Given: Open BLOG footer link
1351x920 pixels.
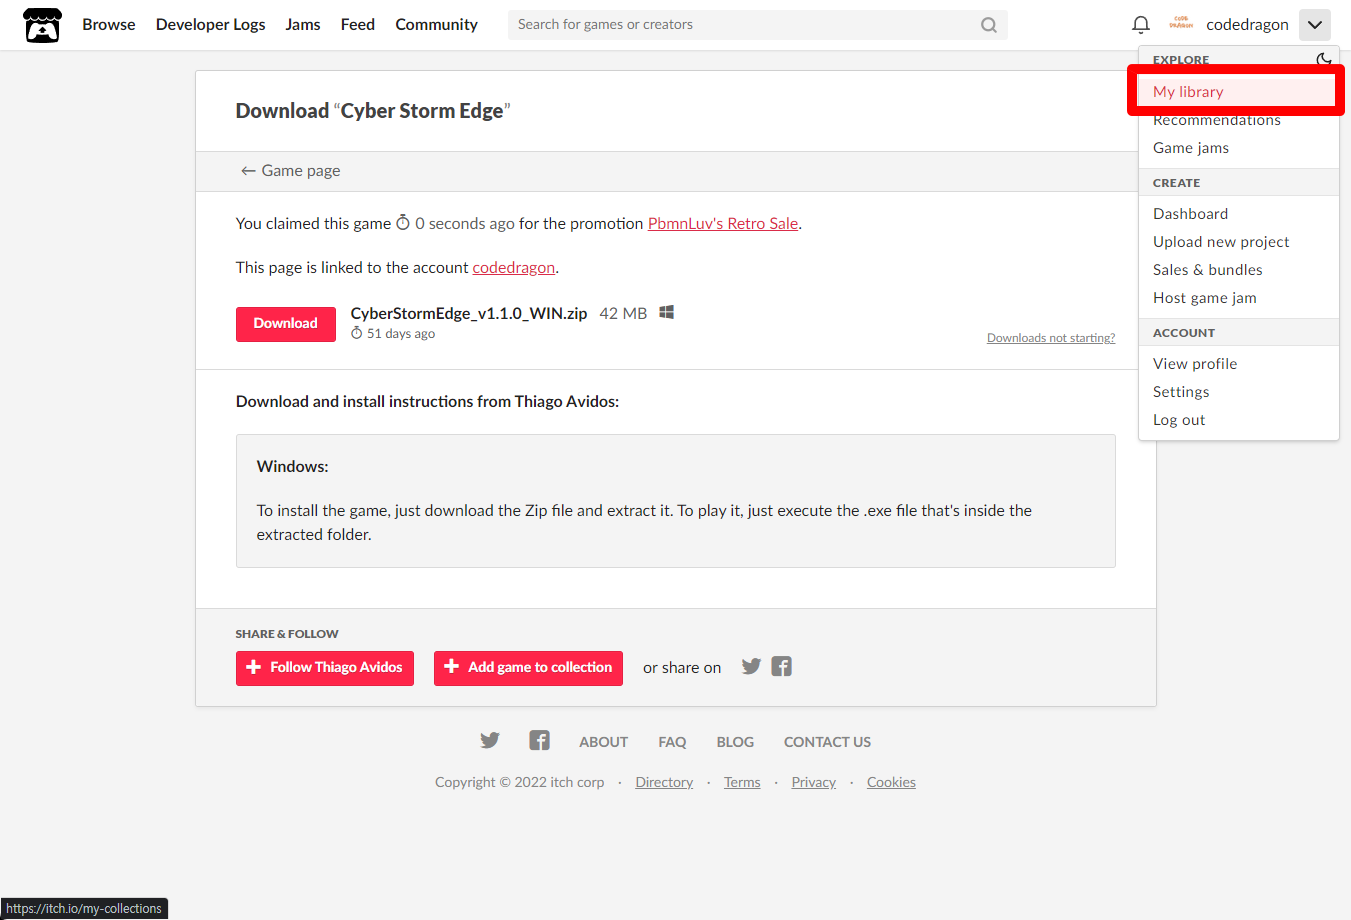Looking at the screenshot, I should tap(735, 742).
